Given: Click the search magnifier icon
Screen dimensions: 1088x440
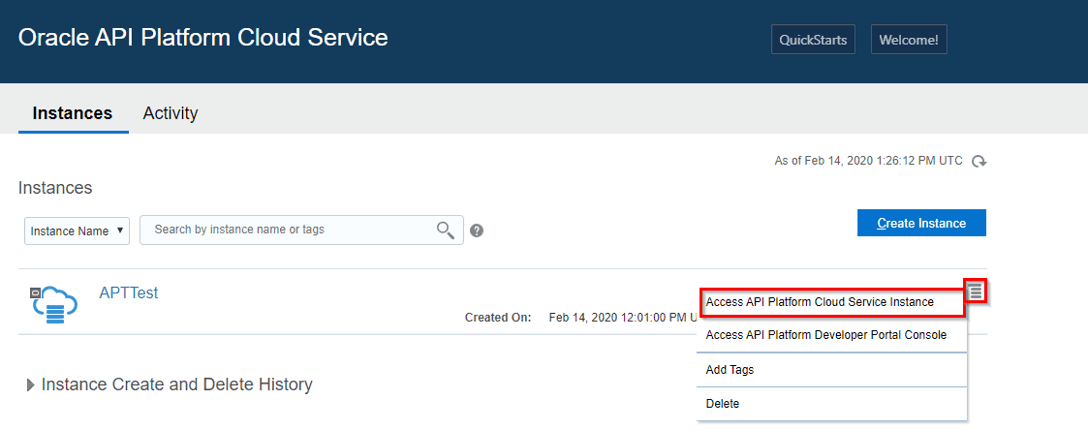Looking at the screenshot, I should (x=445, y=230).
